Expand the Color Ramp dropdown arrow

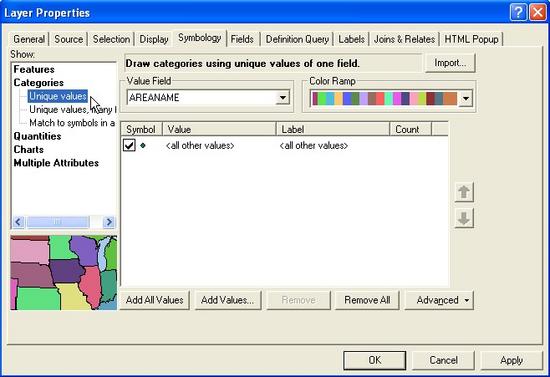465,99
